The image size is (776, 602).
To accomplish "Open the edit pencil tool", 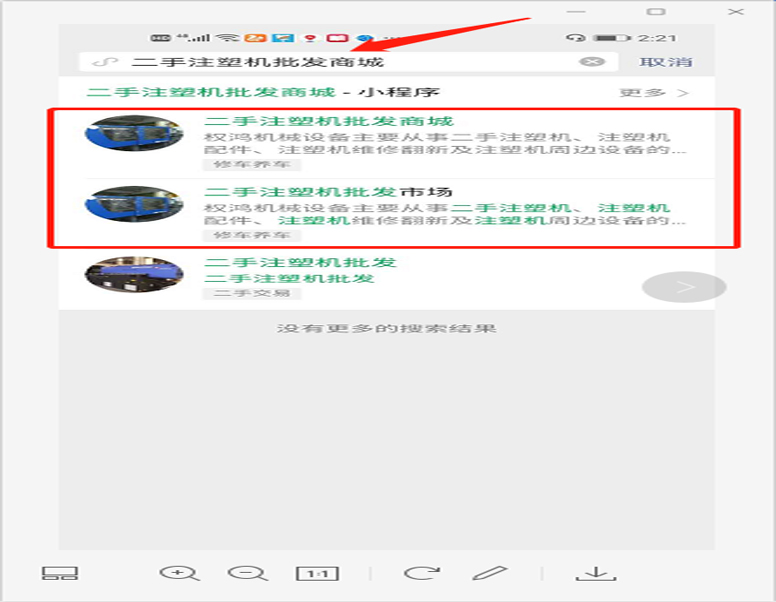I will (490, 573).
